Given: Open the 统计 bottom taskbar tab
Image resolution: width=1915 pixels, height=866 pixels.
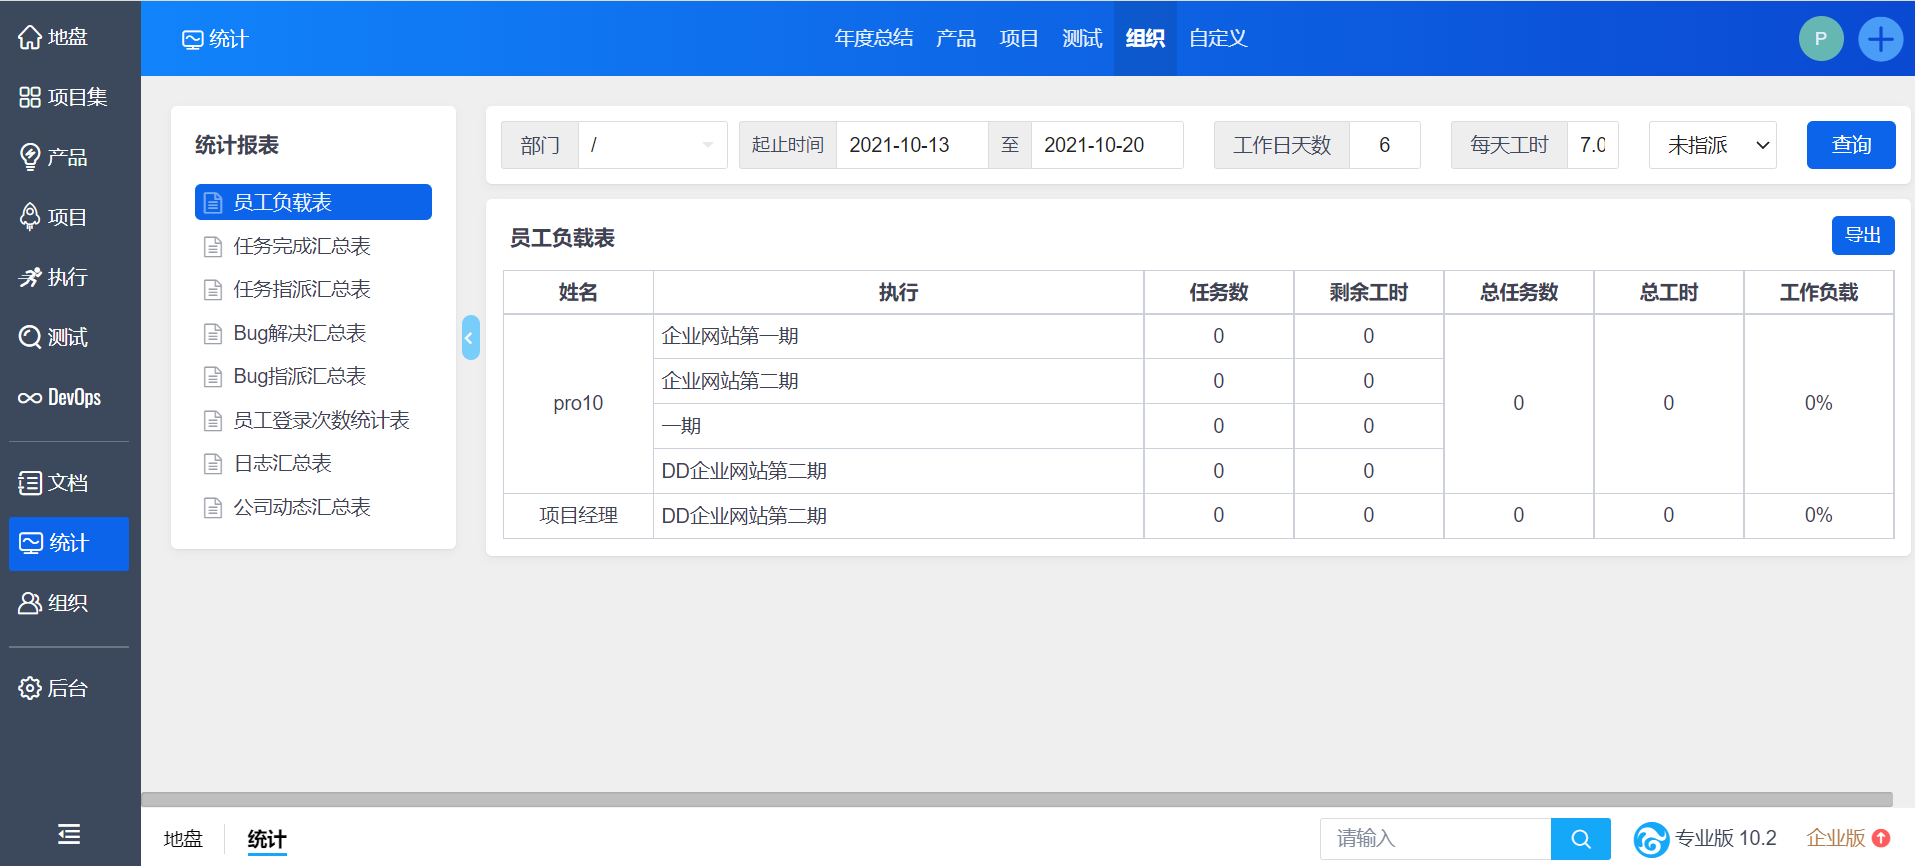Looking at the screenshot, I should tap(267, 839).
